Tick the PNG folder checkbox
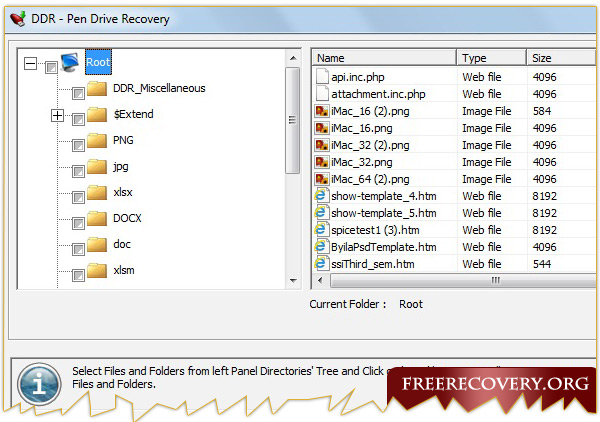 (x=78, y=145)
